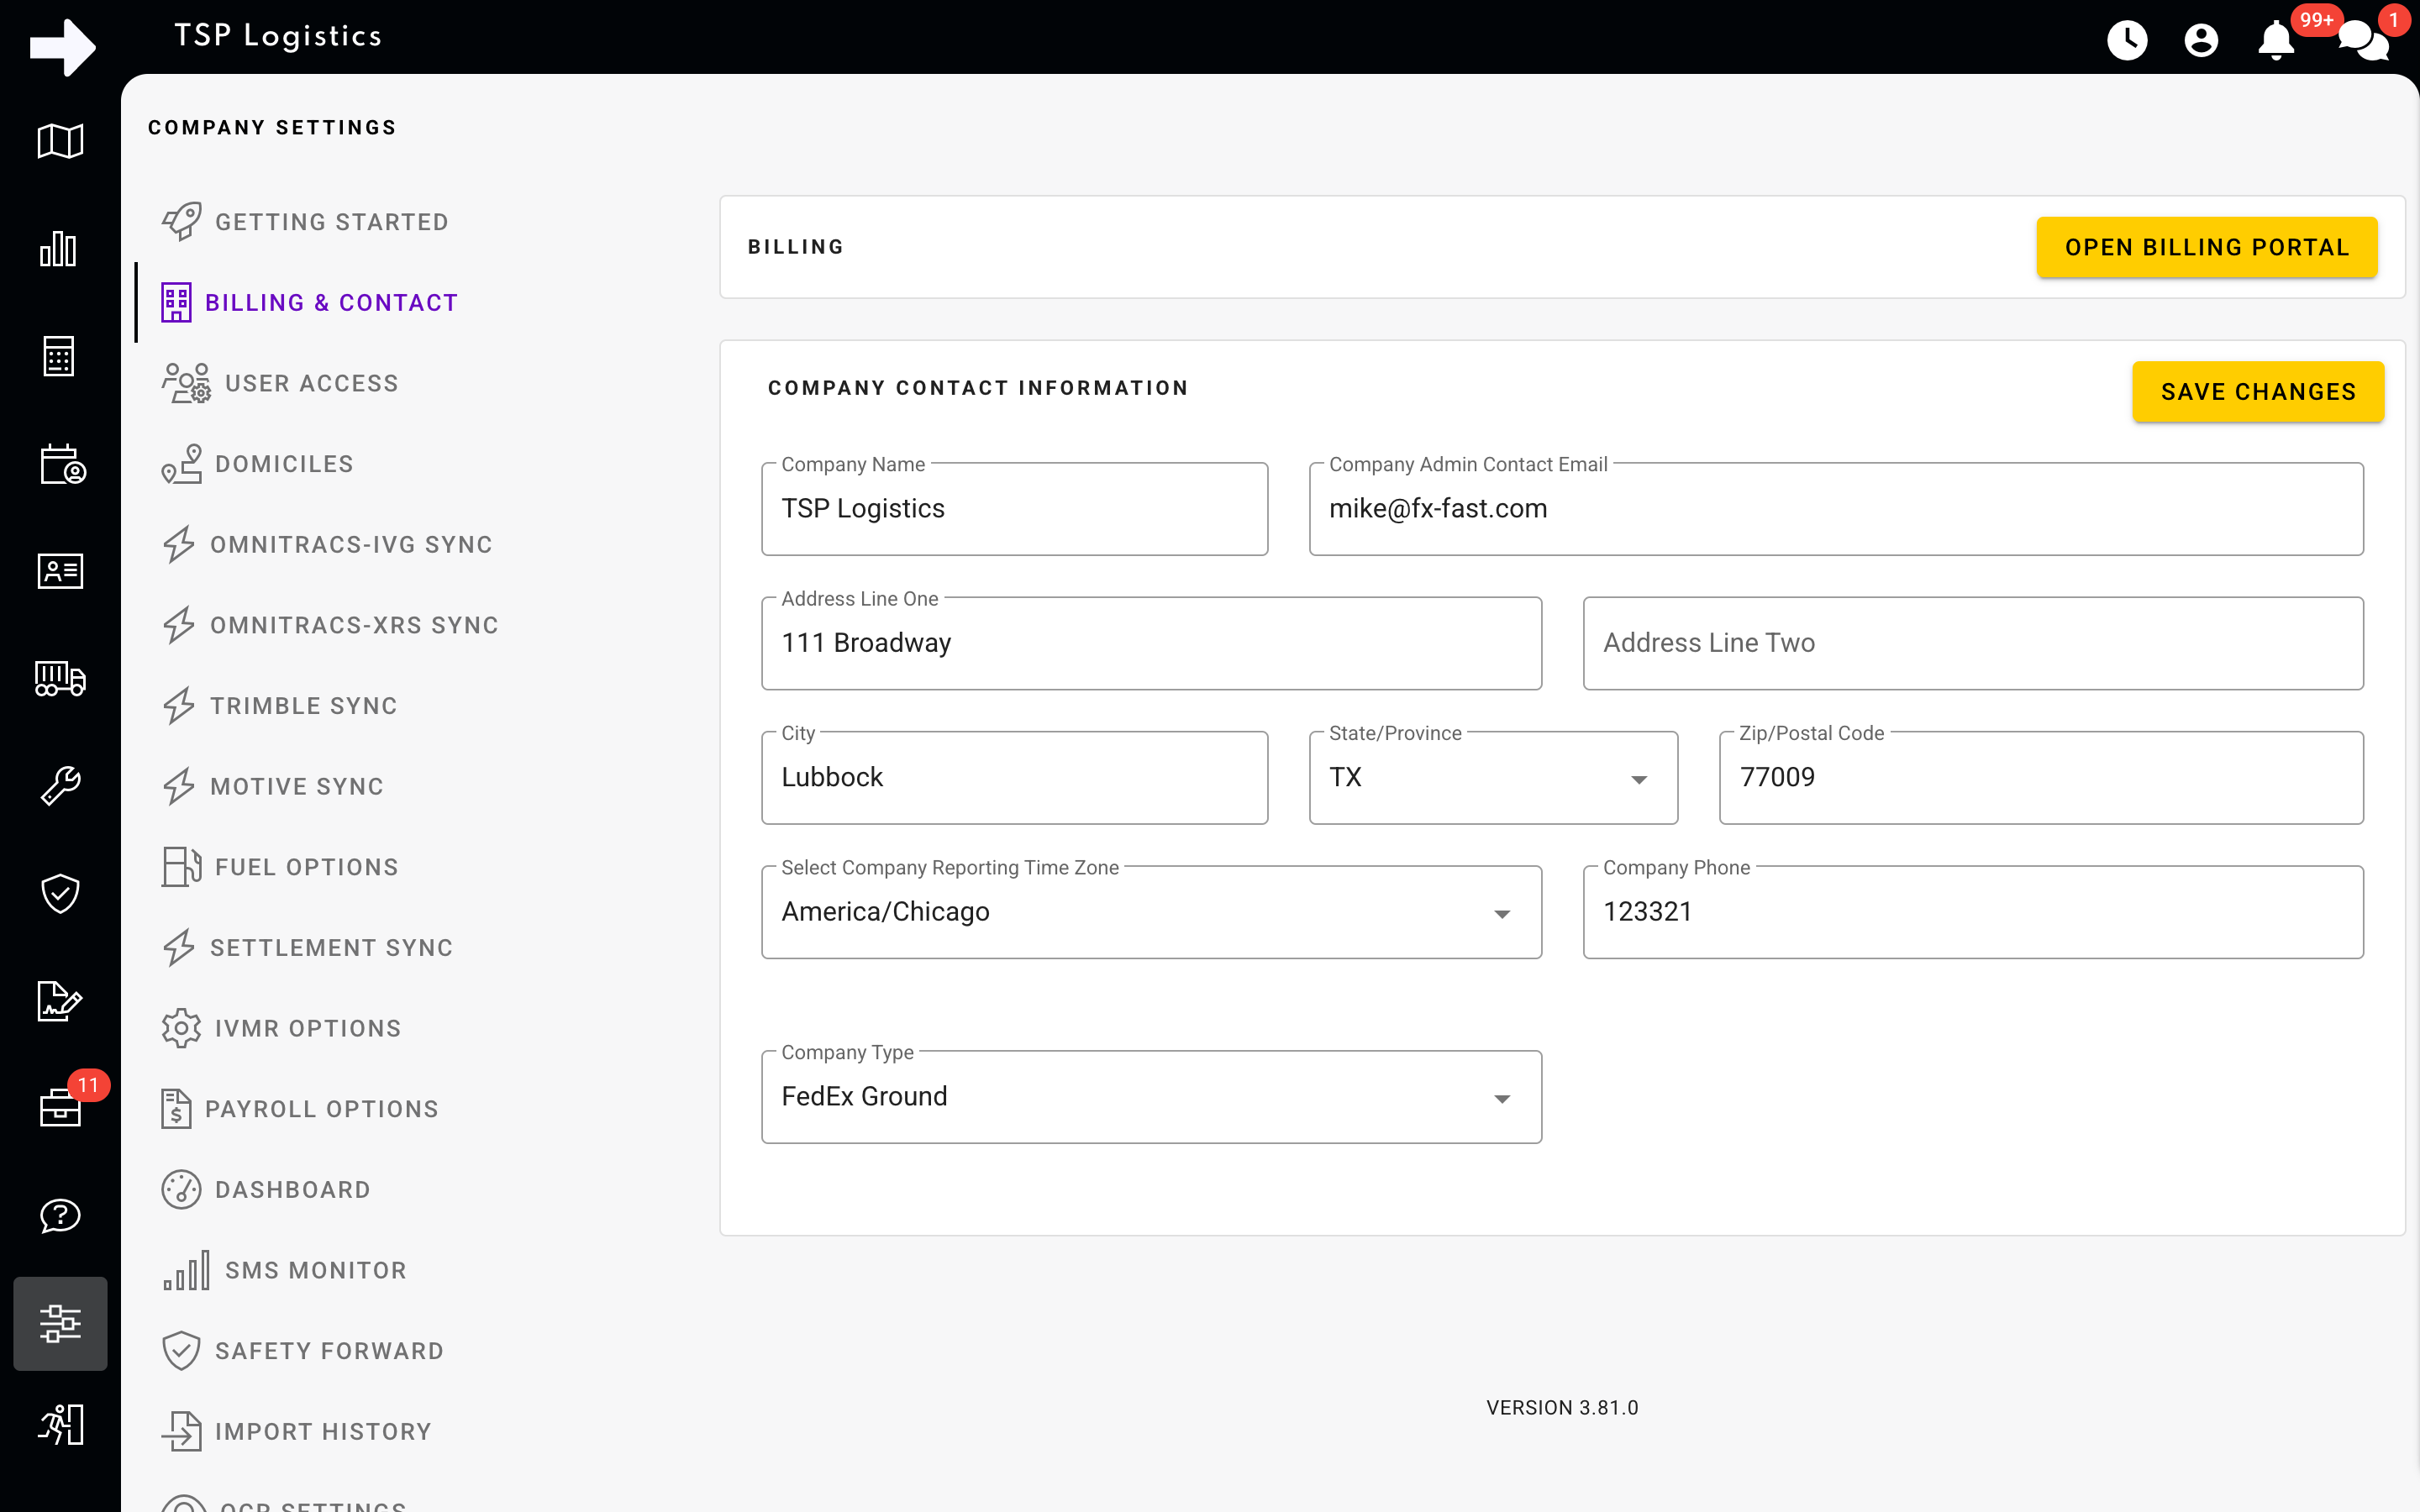Click the Address Line One field

(1151, 643)
